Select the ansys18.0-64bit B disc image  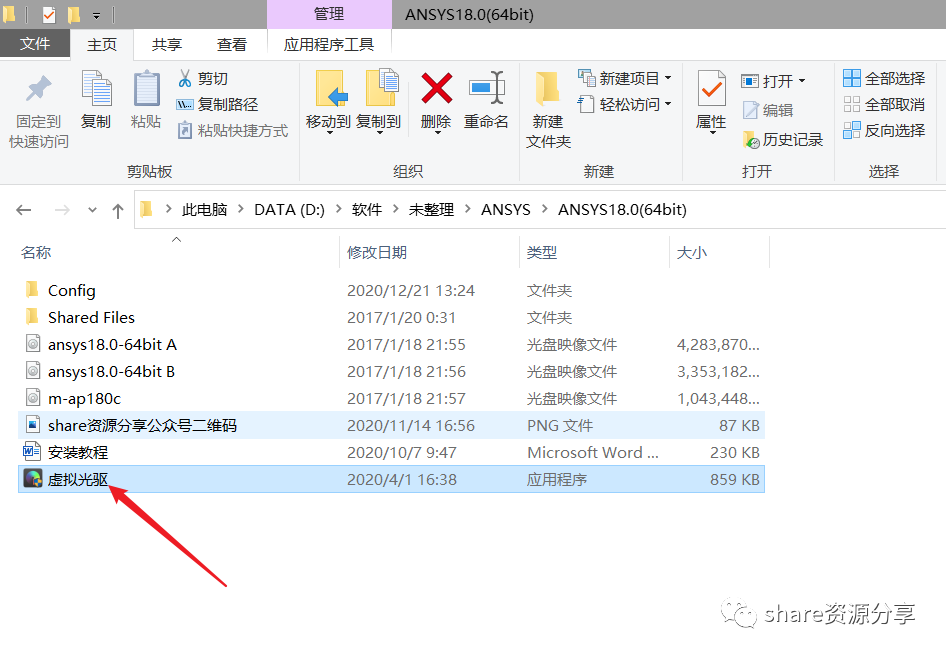pyautogui.click(x=392, y=372)
